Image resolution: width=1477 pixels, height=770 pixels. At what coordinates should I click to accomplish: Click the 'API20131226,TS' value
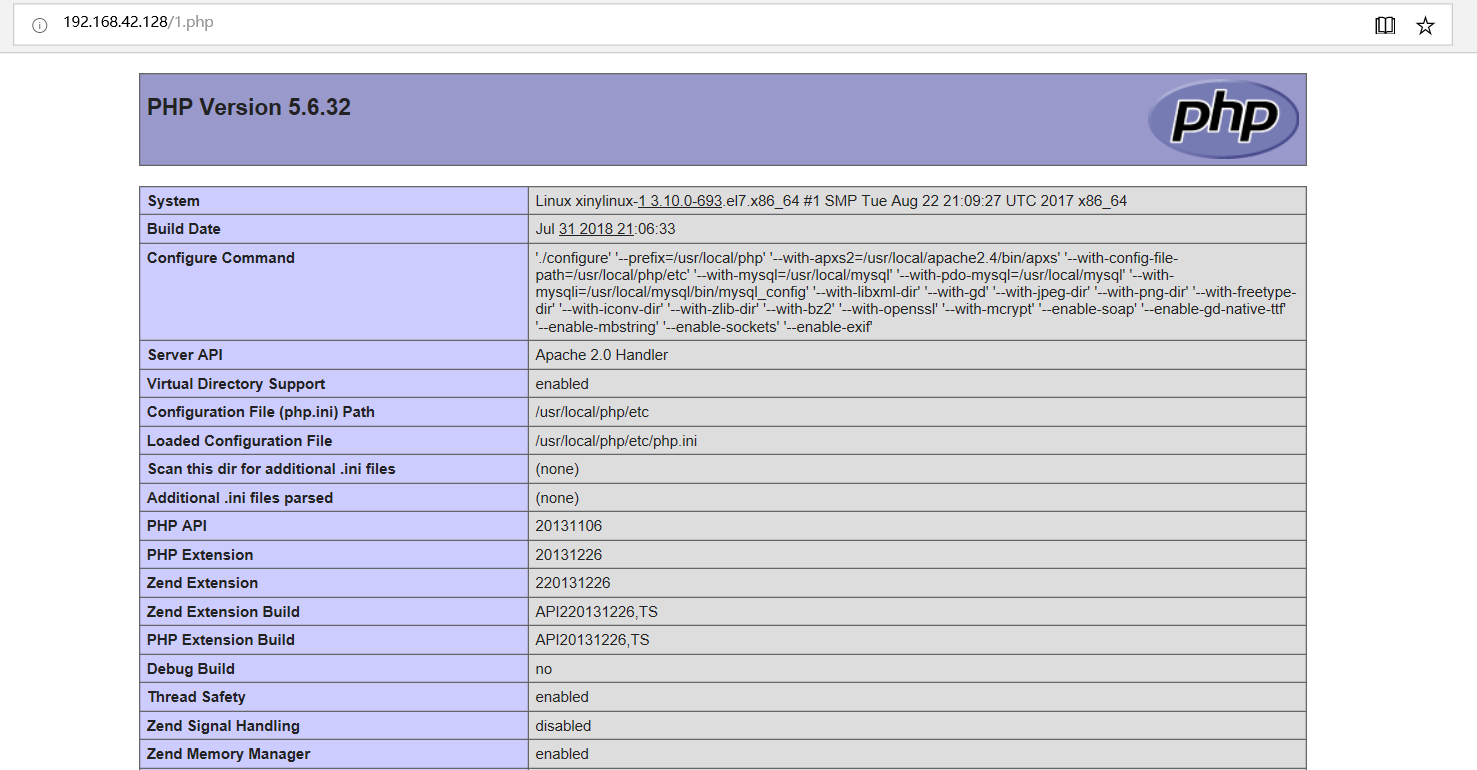(x=593, y=640)
